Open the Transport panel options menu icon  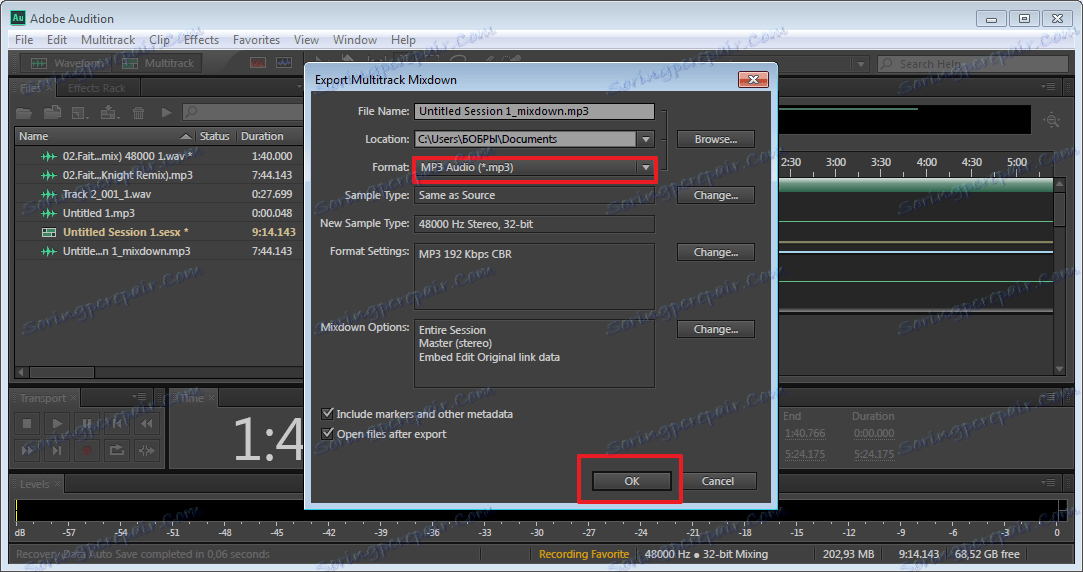point(140,397)
